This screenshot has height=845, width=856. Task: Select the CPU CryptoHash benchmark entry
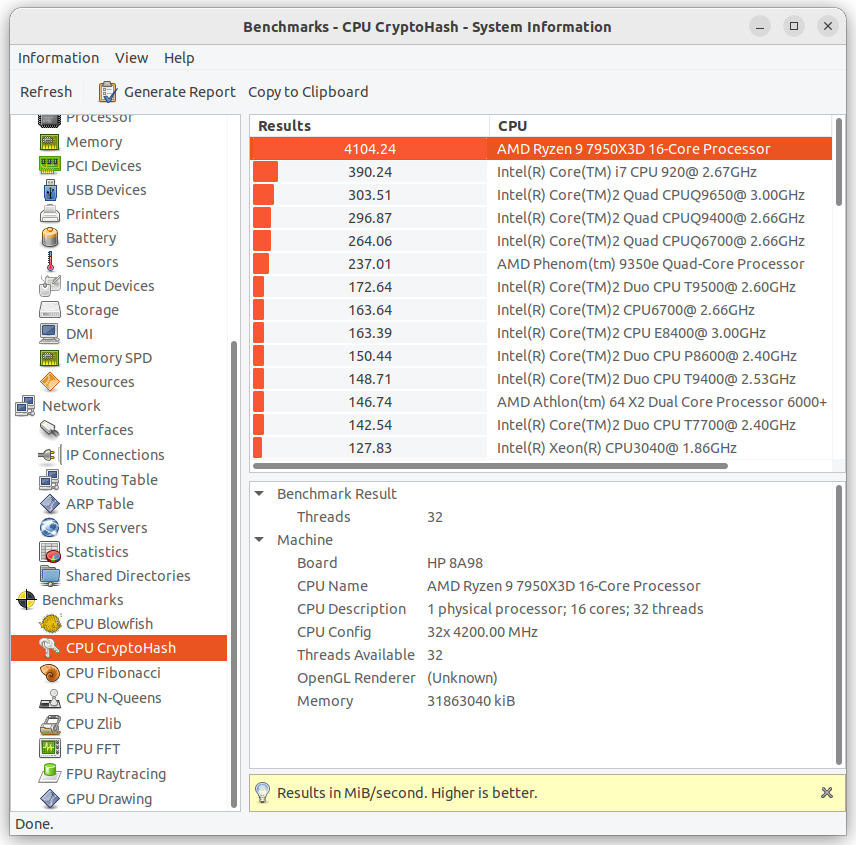click(118, 648)
